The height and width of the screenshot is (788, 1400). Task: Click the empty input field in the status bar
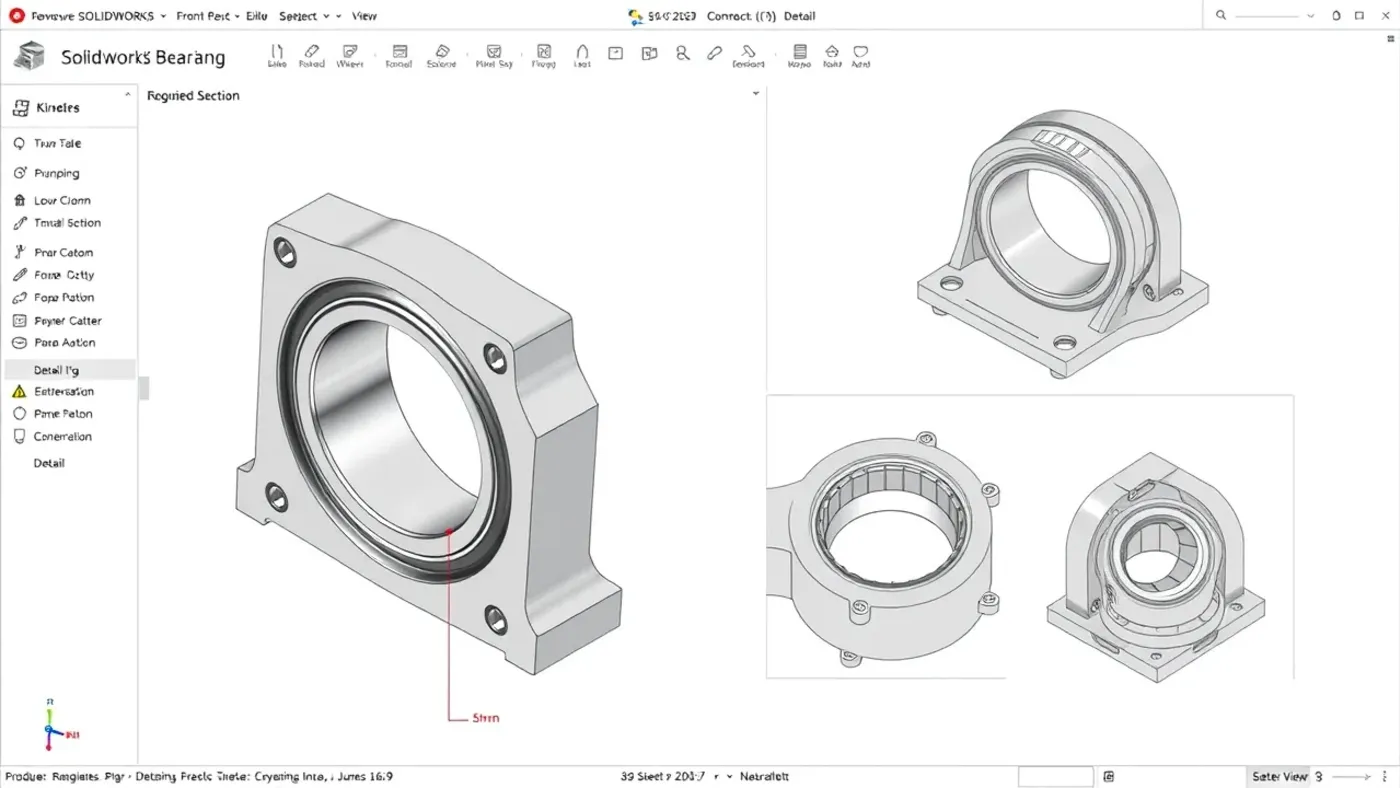pos(1055,777)
